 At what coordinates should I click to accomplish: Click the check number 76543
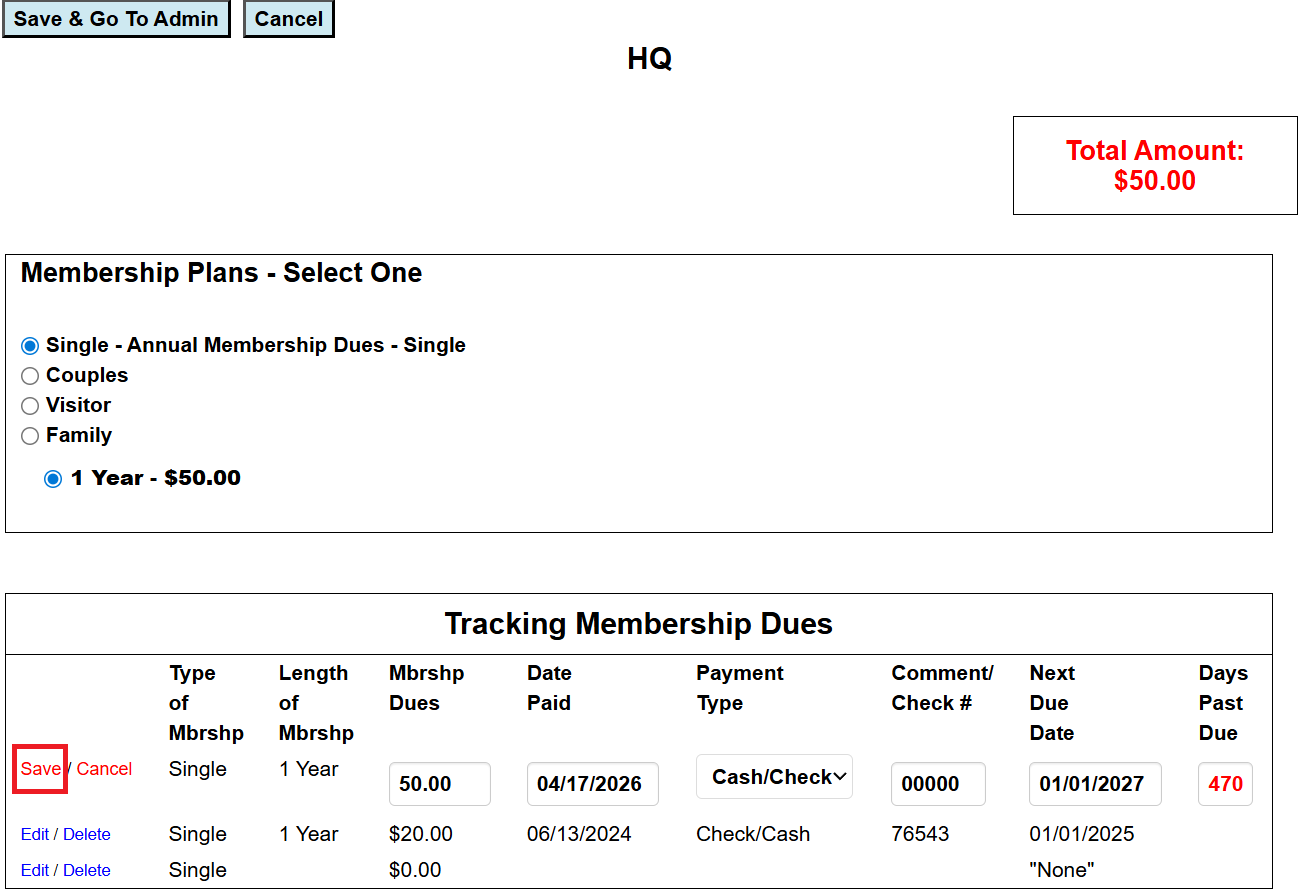920,834
